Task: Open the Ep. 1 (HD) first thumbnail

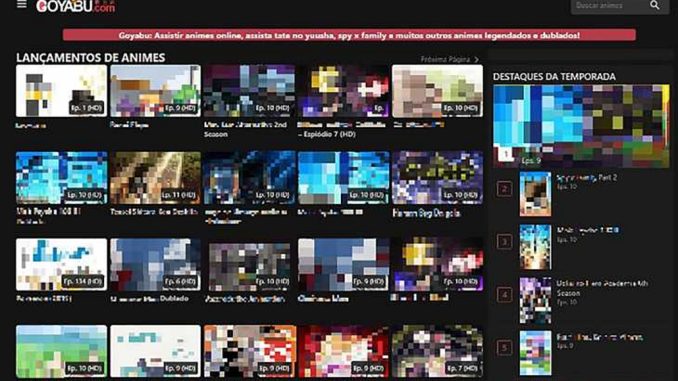Action: pos(61,91)
